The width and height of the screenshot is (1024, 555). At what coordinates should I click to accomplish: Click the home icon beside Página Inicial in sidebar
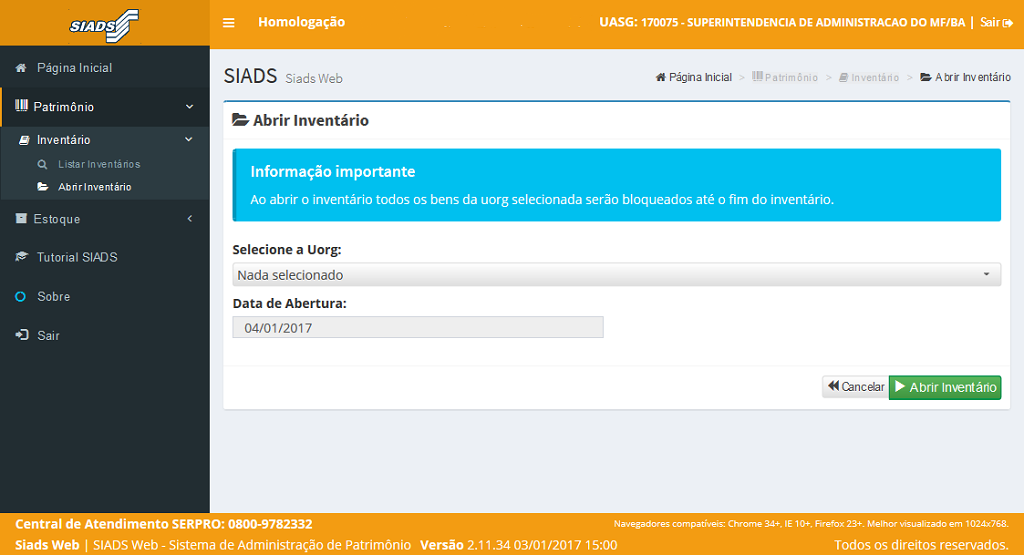21,68
